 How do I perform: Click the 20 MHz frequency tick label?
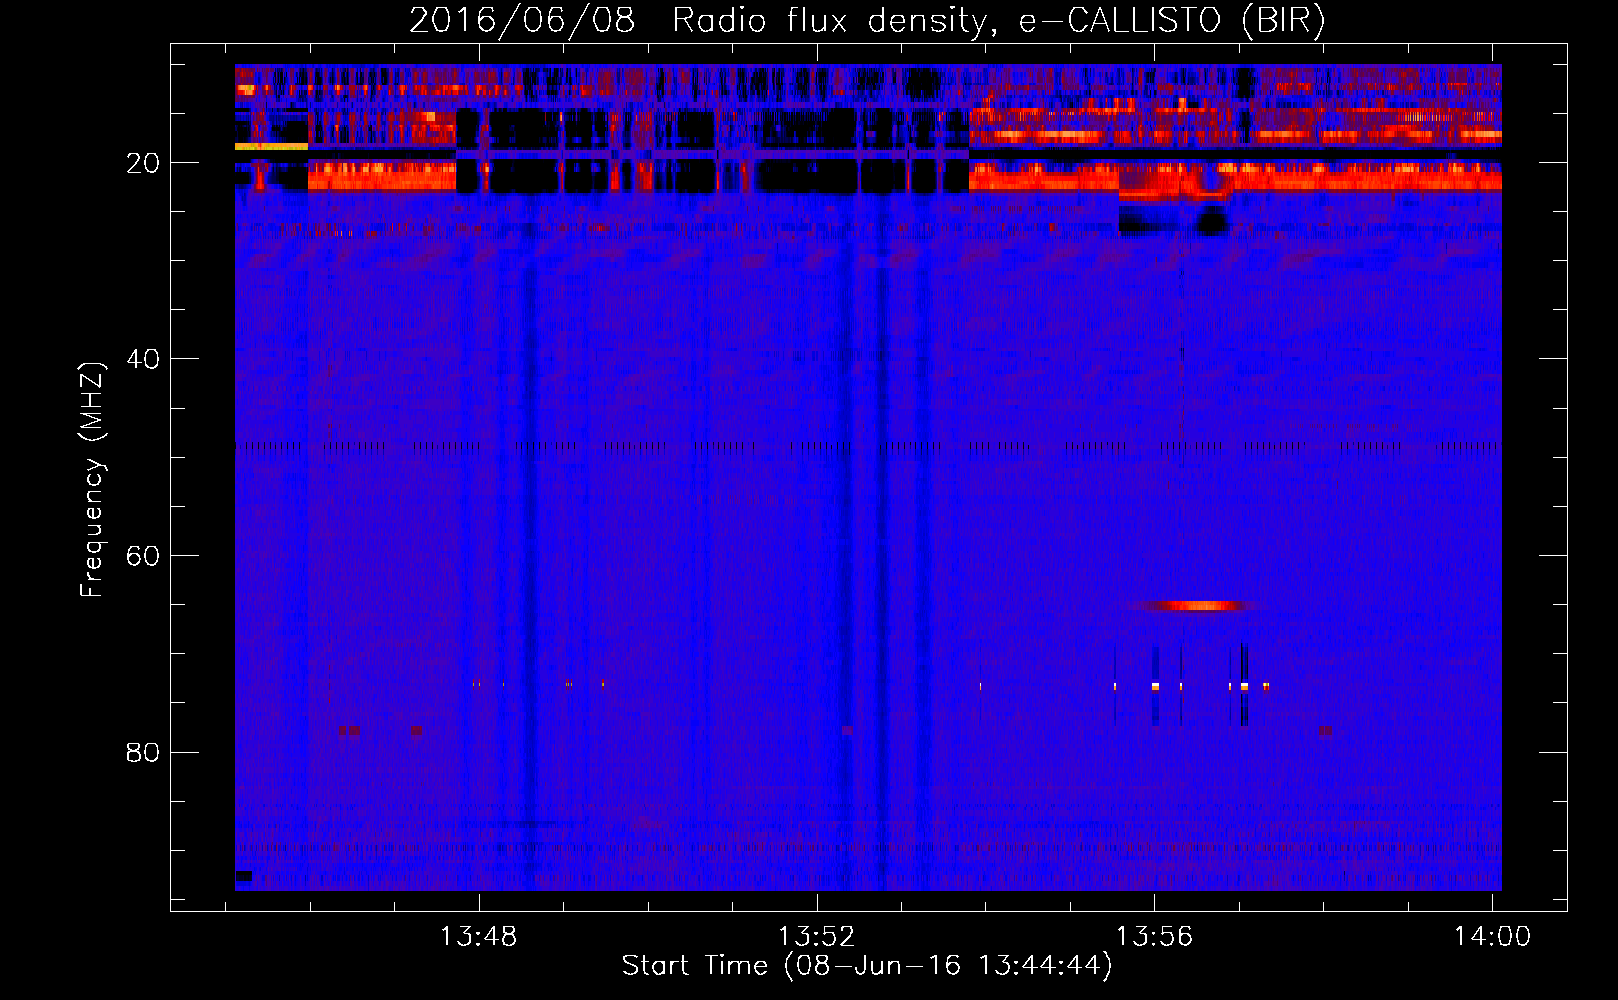pyautogui.click(x=143, y=163)
